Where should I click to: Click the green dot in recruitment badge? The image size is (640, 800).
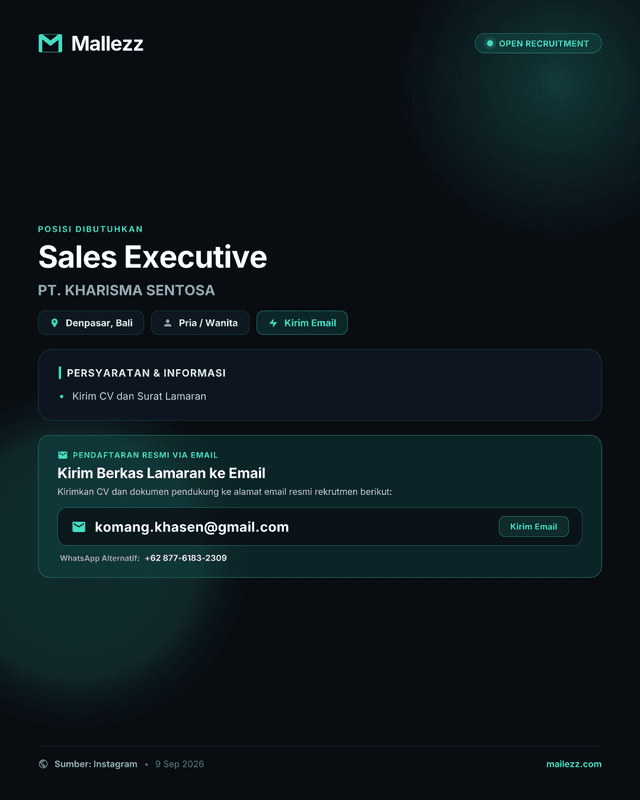tap(489, 43)
